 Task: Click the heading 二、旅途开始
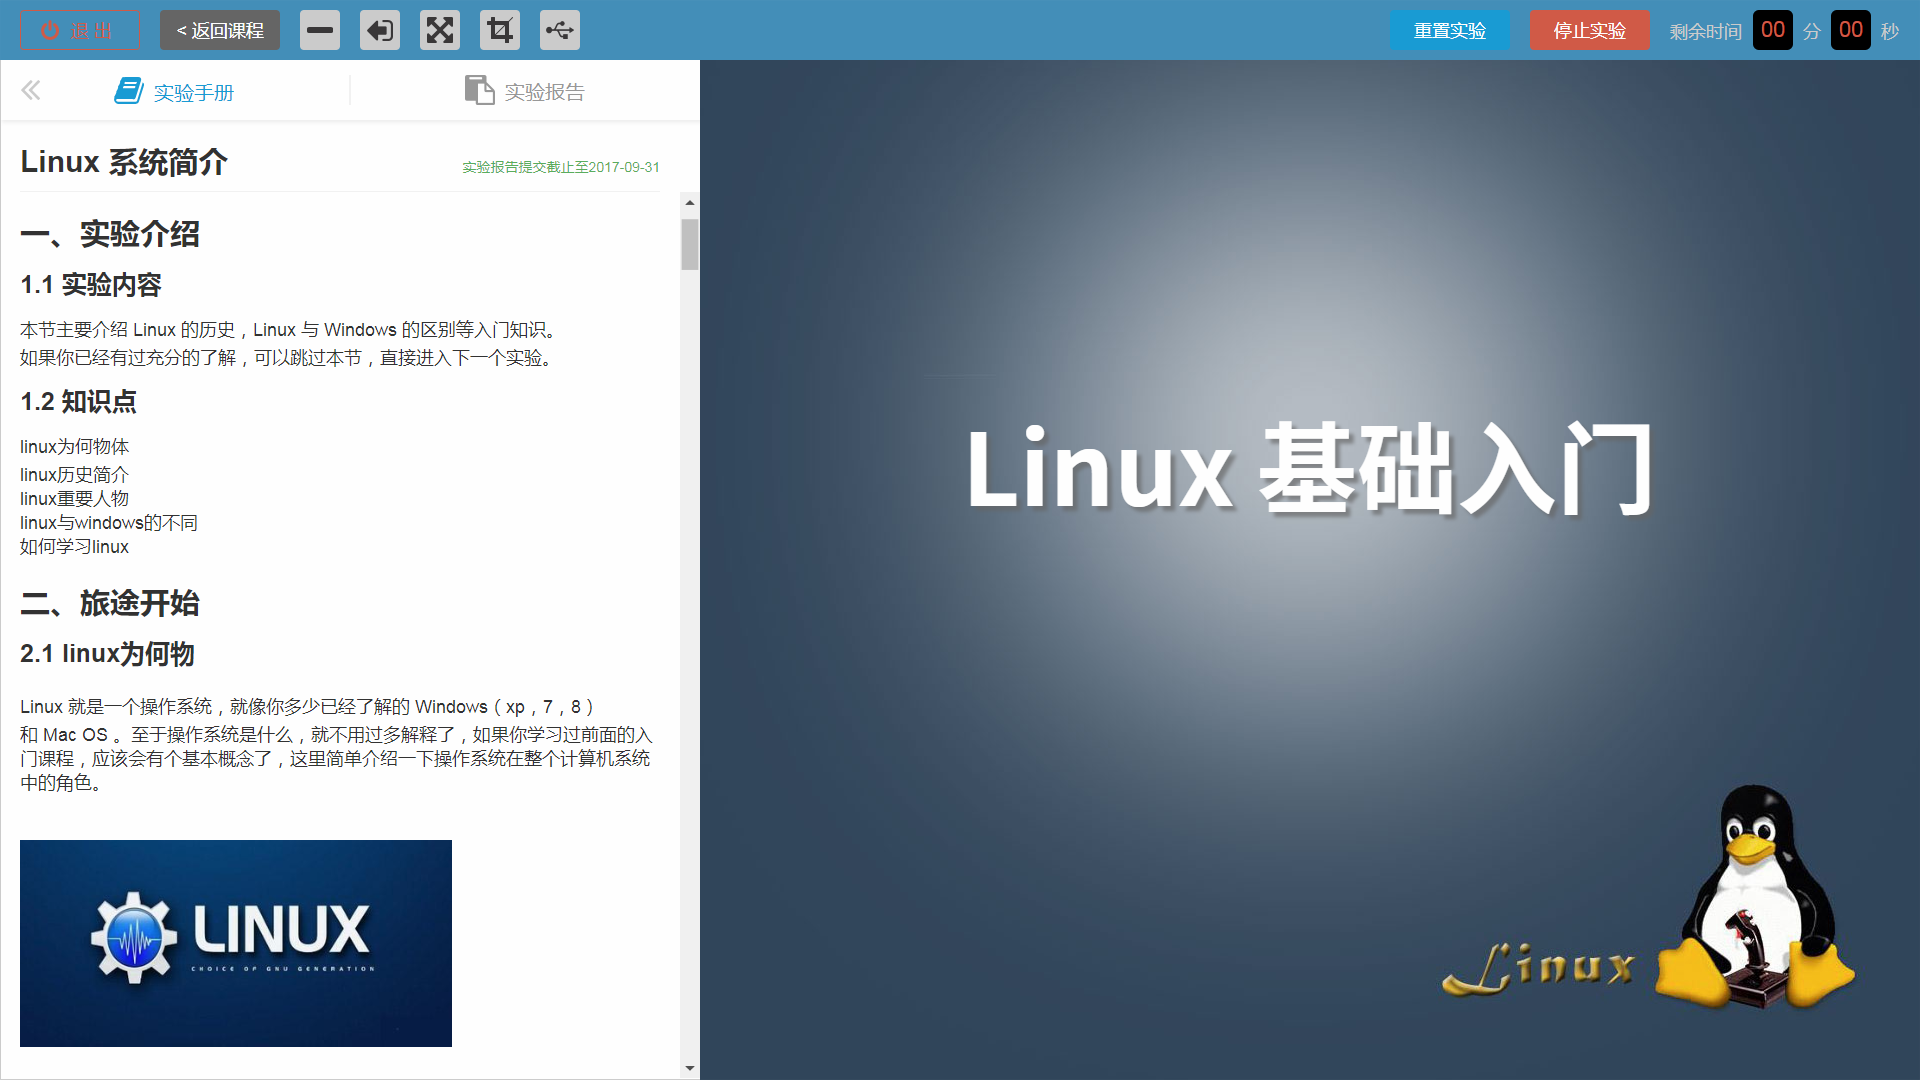point(110,603)
